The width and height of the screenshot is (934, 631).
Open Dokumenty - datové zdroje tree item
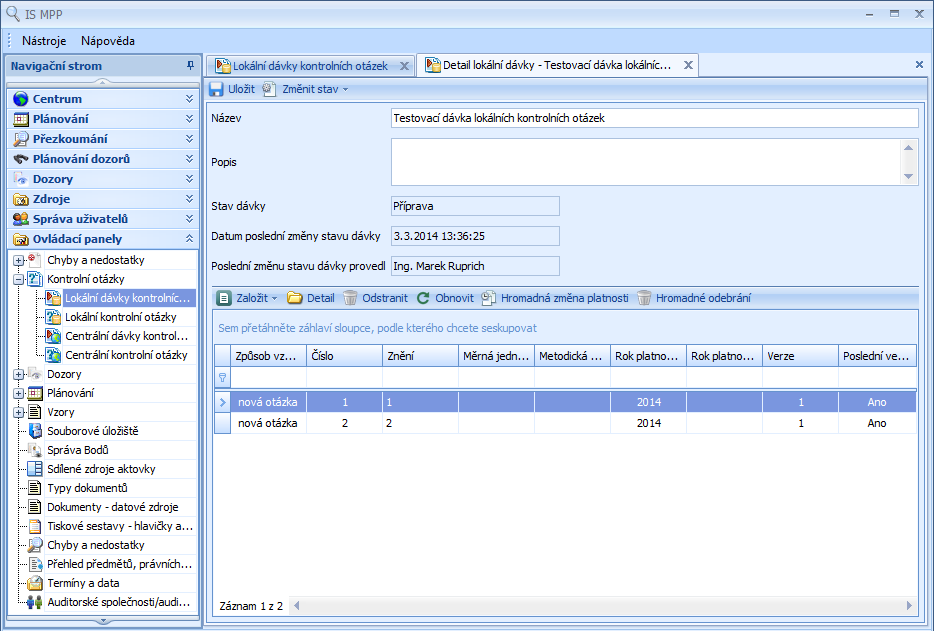pos(113,507)
